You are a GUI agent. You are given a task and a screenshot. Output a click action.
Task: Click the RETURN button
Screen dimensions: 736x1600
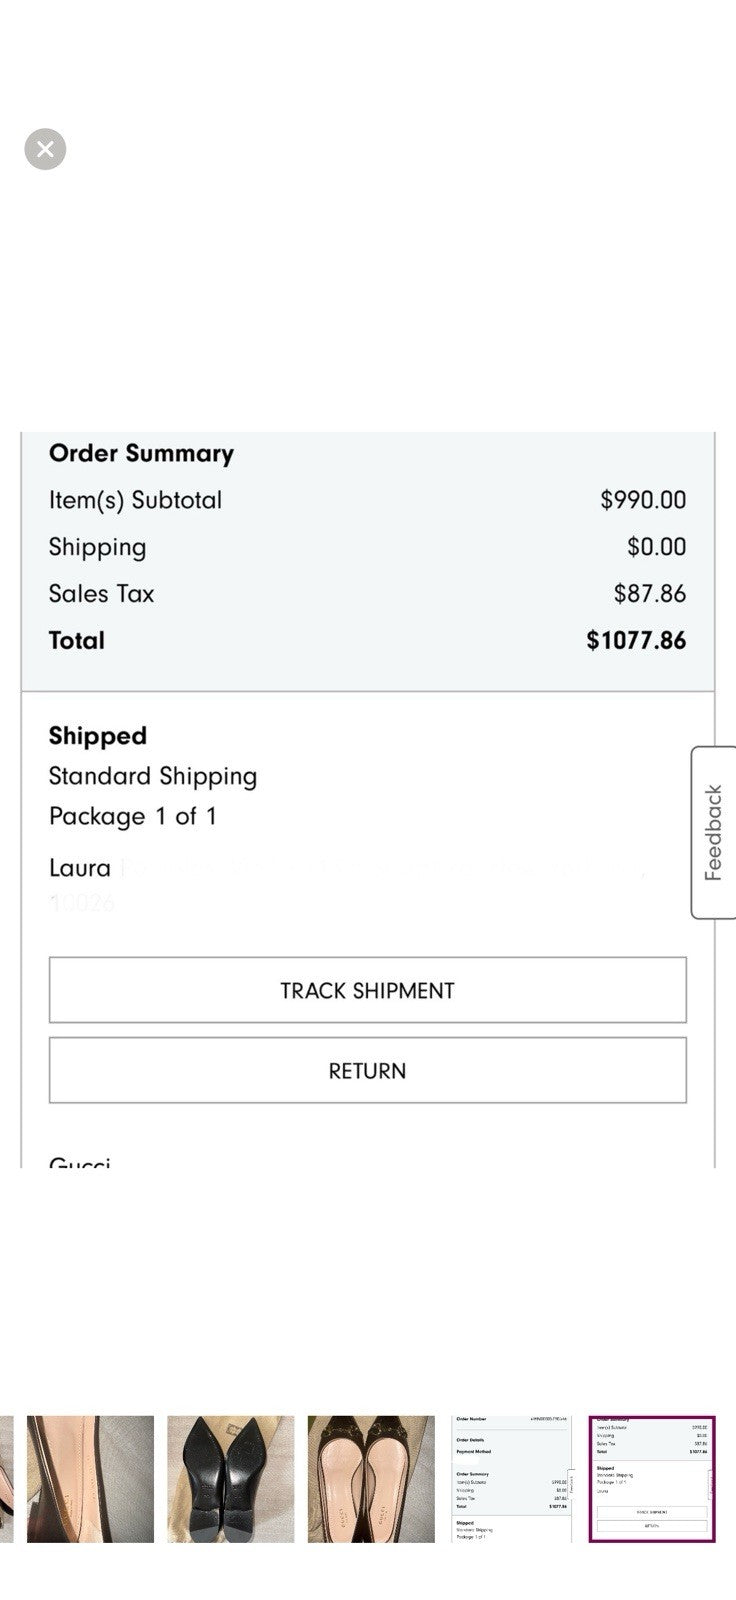click(x=367, y=1070)
